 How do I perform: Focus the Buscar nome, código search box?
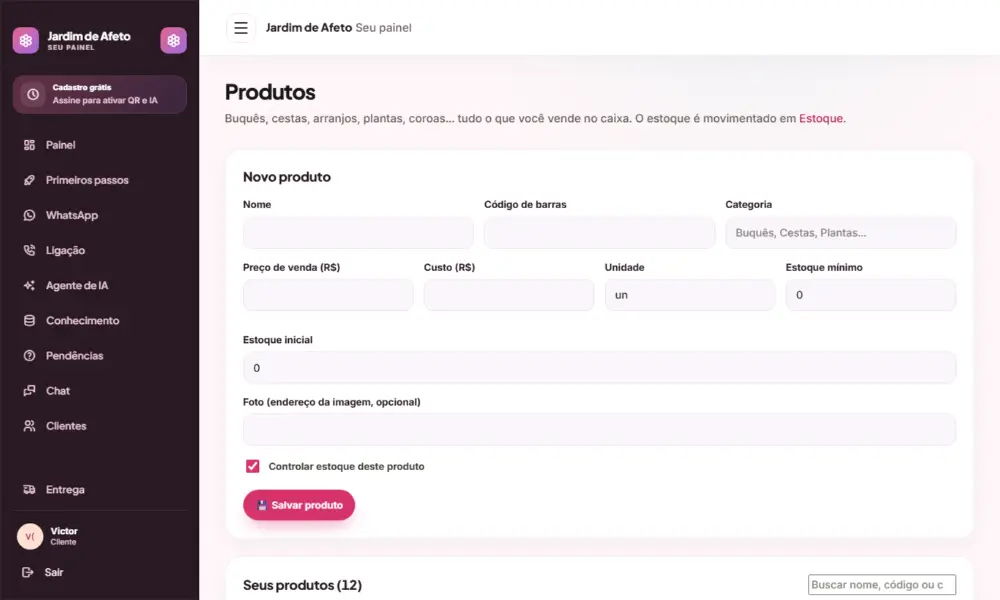[881, 585]
